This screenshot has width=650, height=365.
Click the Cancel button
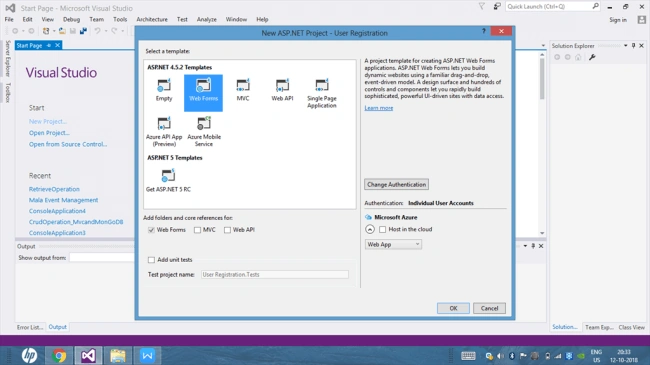pos(489,308)
